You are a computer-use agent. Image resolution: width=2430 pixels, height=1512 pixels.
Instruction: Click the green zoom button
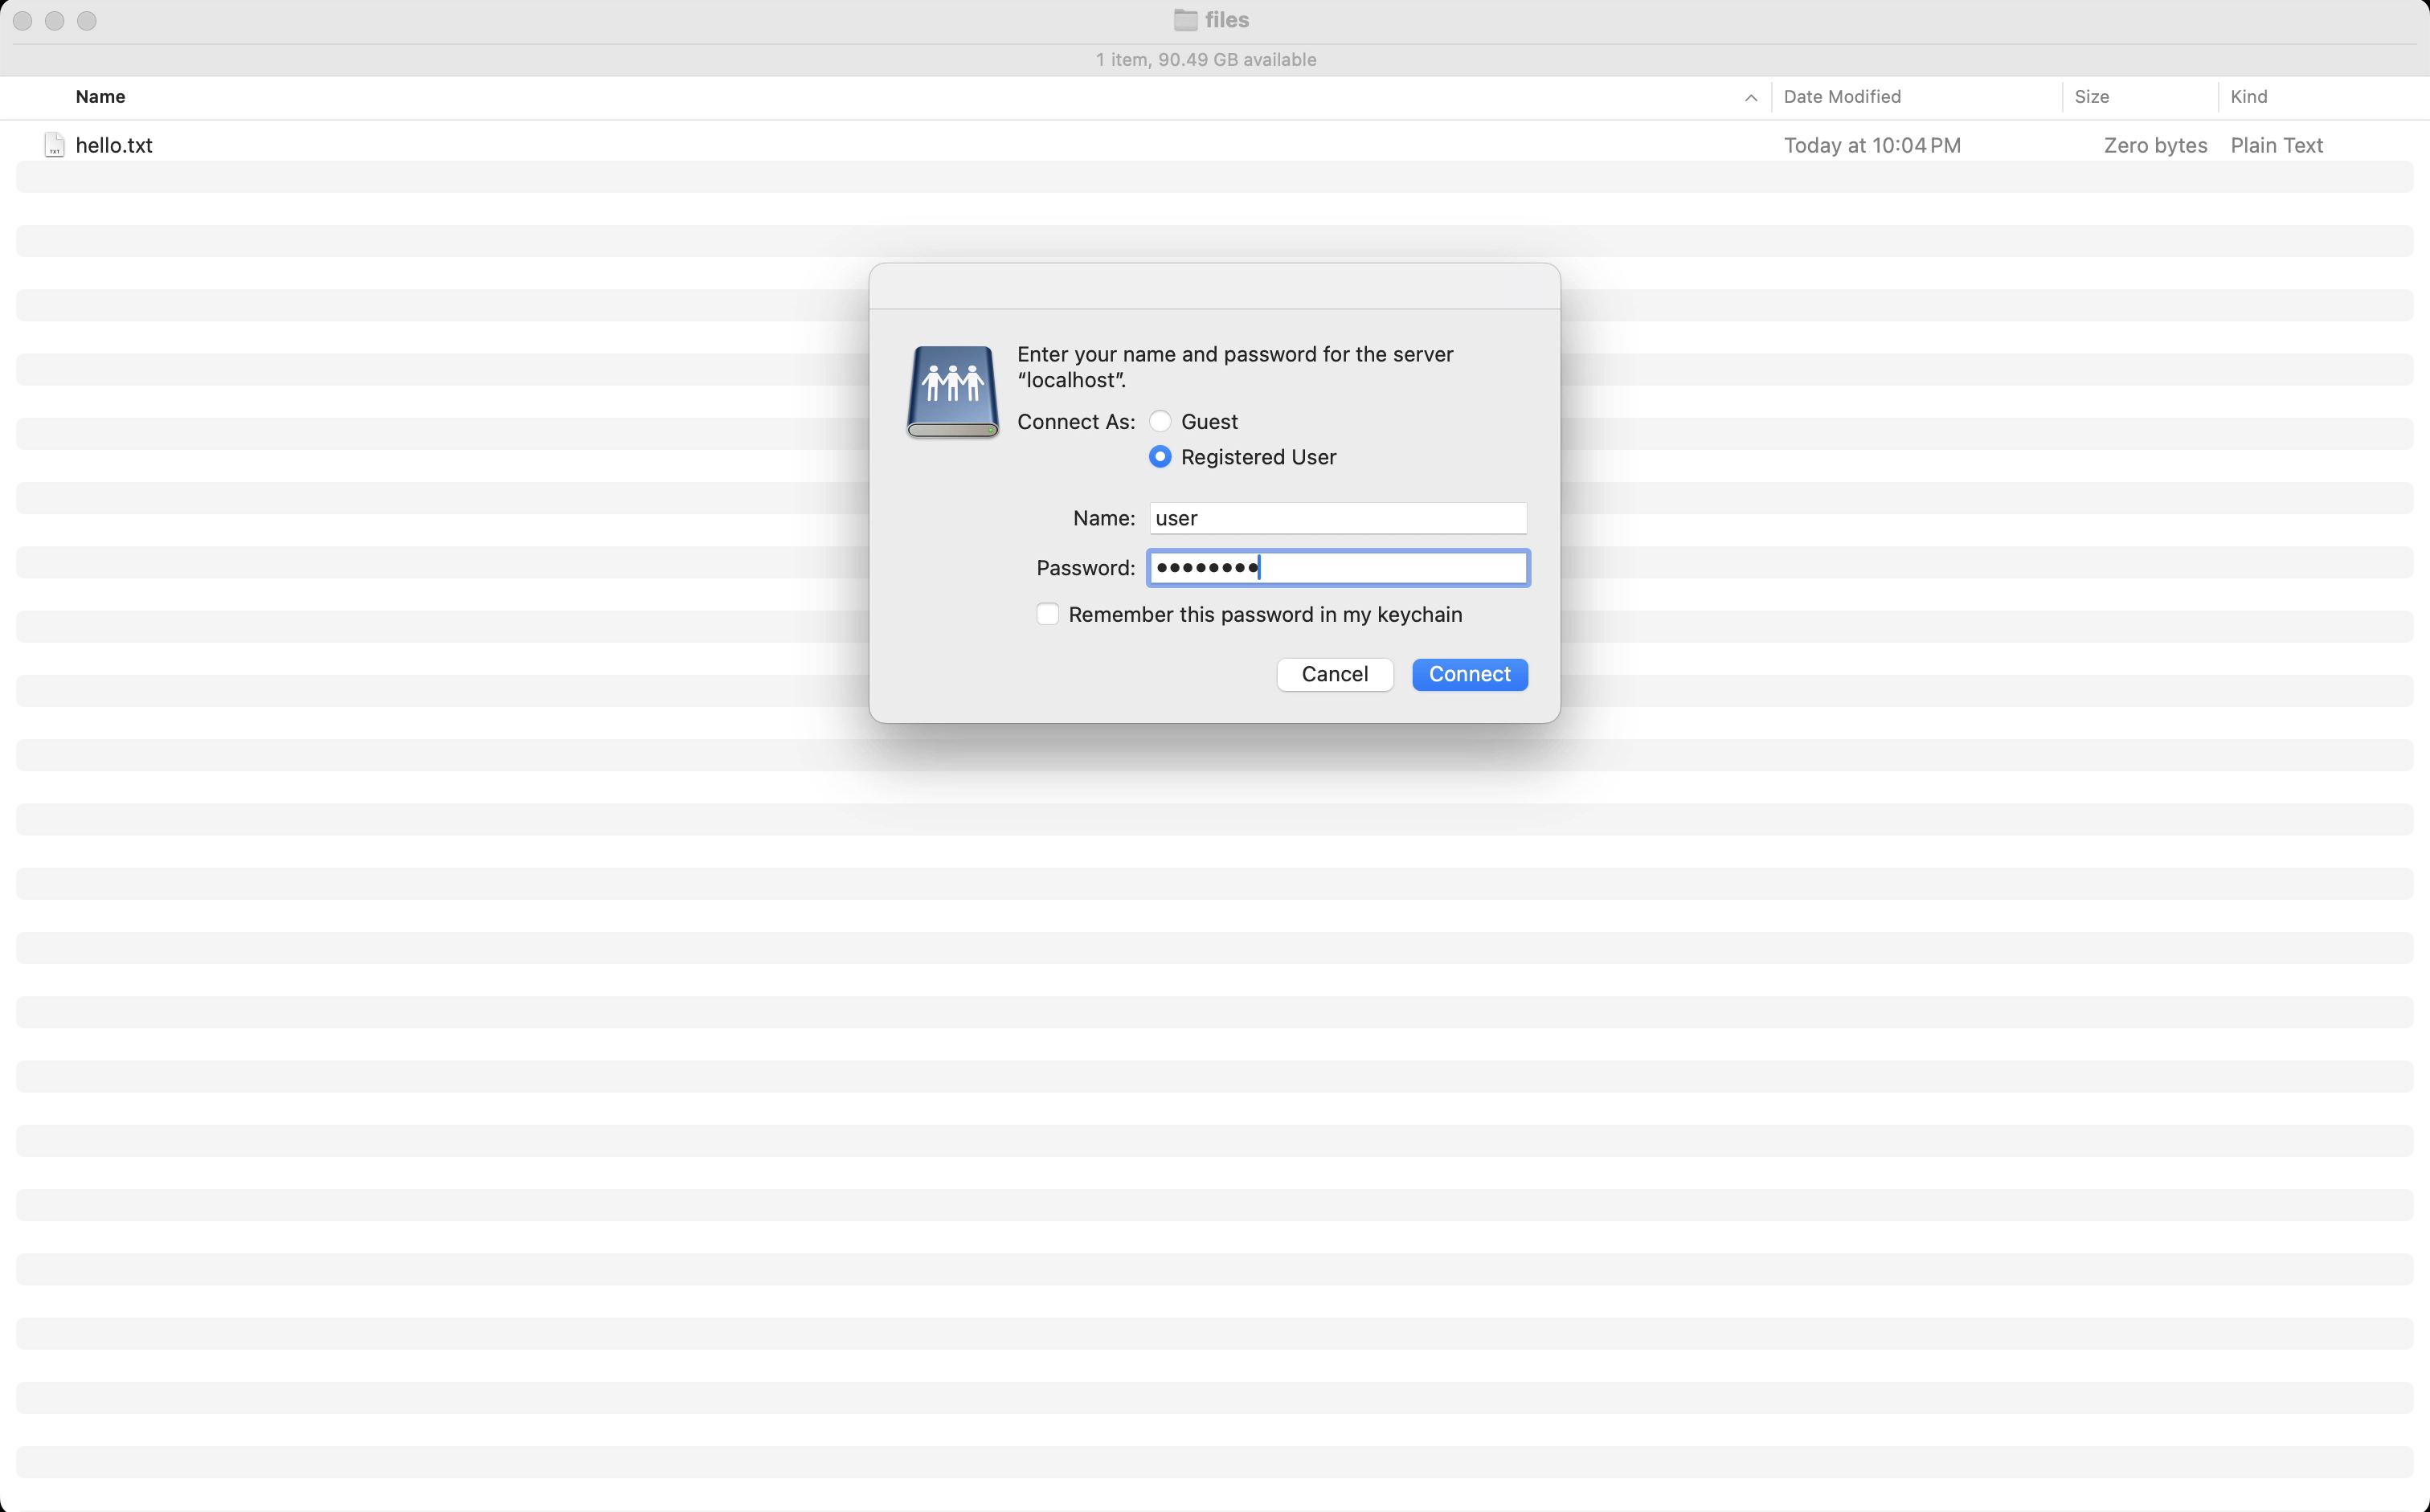click(87, 20)
